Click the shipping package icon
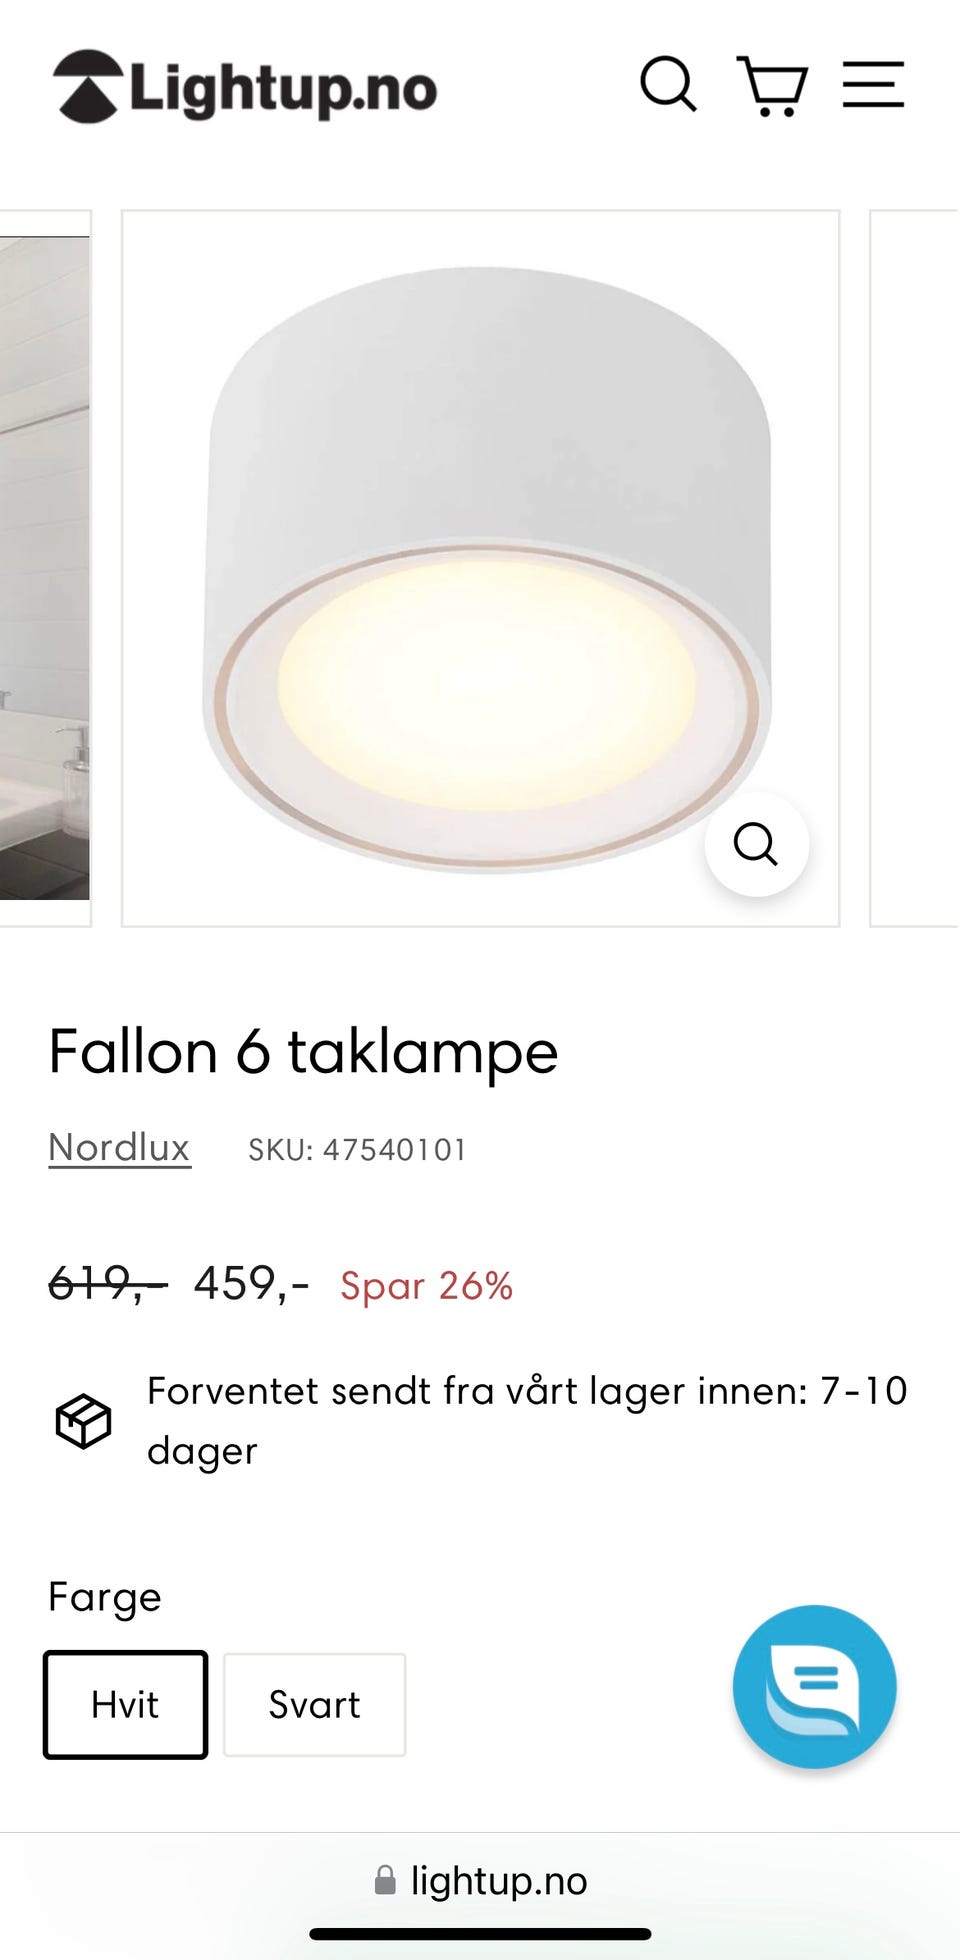Image resolution: width=960 pixels, height=1960 pixels. click(83, 1420)
